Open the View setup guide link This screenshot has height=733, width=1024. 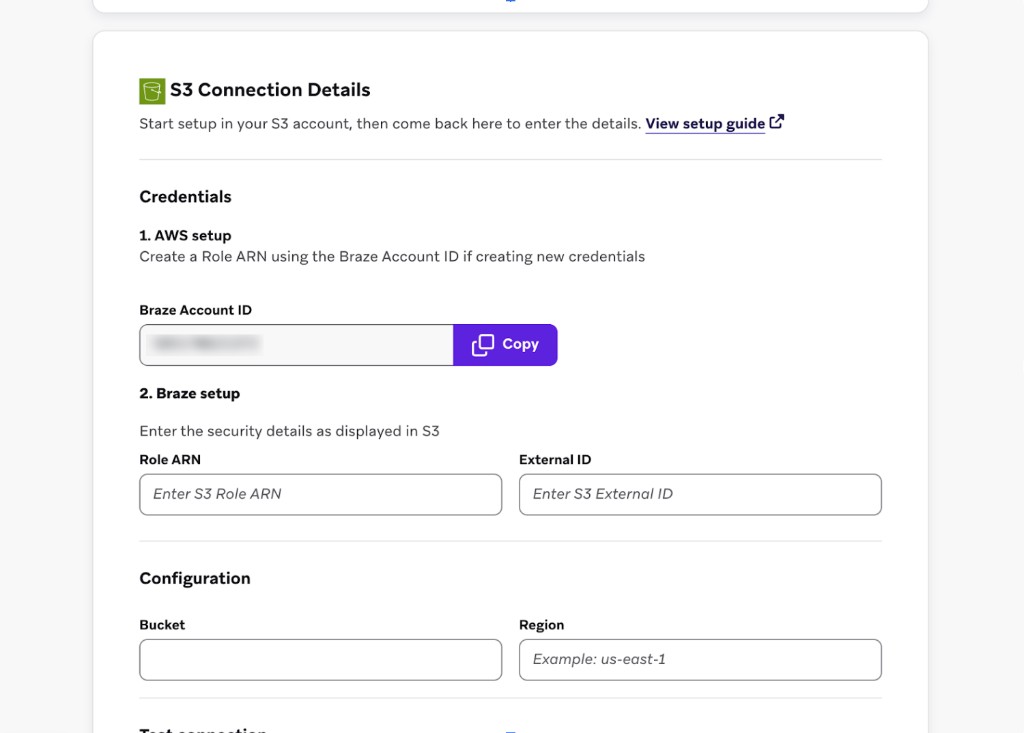point(705,123)
